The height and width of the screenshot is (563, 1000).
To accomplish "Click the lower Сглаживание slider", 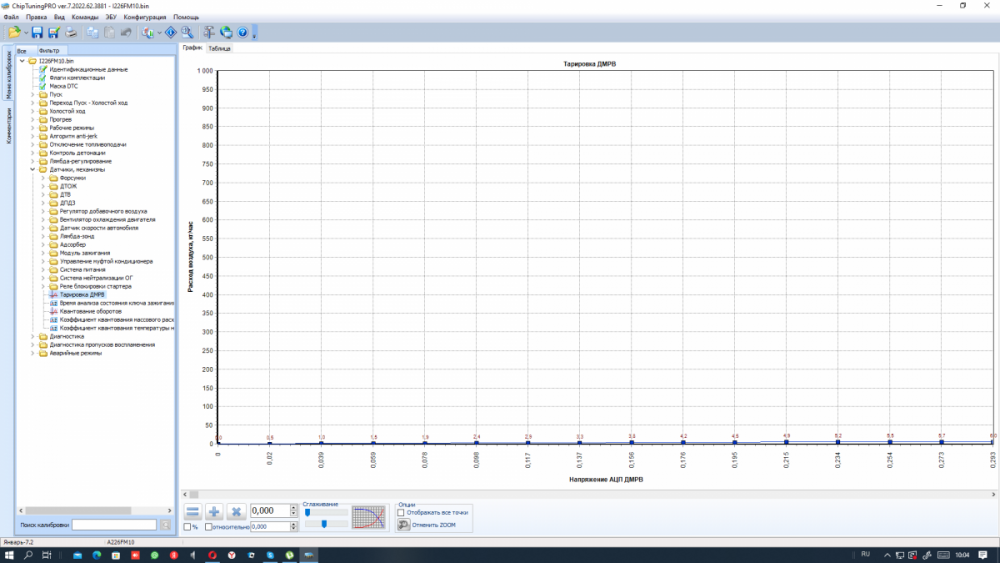I will click(x=327, y=524).
